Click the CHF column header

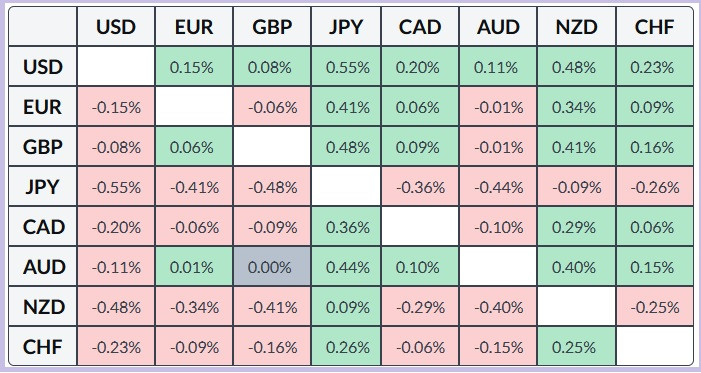point(655,26)
